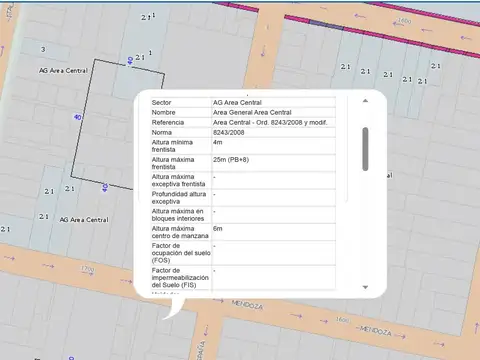Click the 'Nombre' row label
This screenshot has height=360, width=480.
[163, 112]
